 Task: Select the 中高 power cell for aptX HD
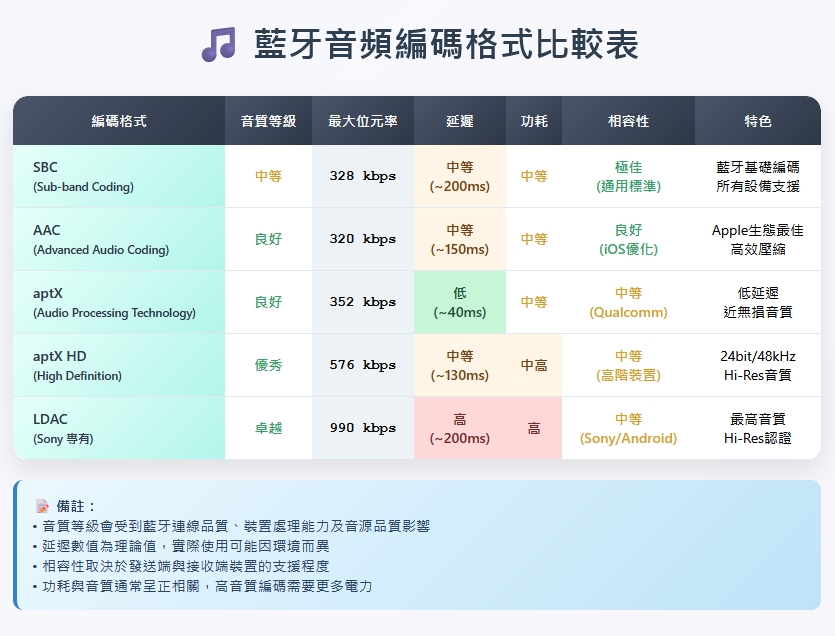(534, 365)
